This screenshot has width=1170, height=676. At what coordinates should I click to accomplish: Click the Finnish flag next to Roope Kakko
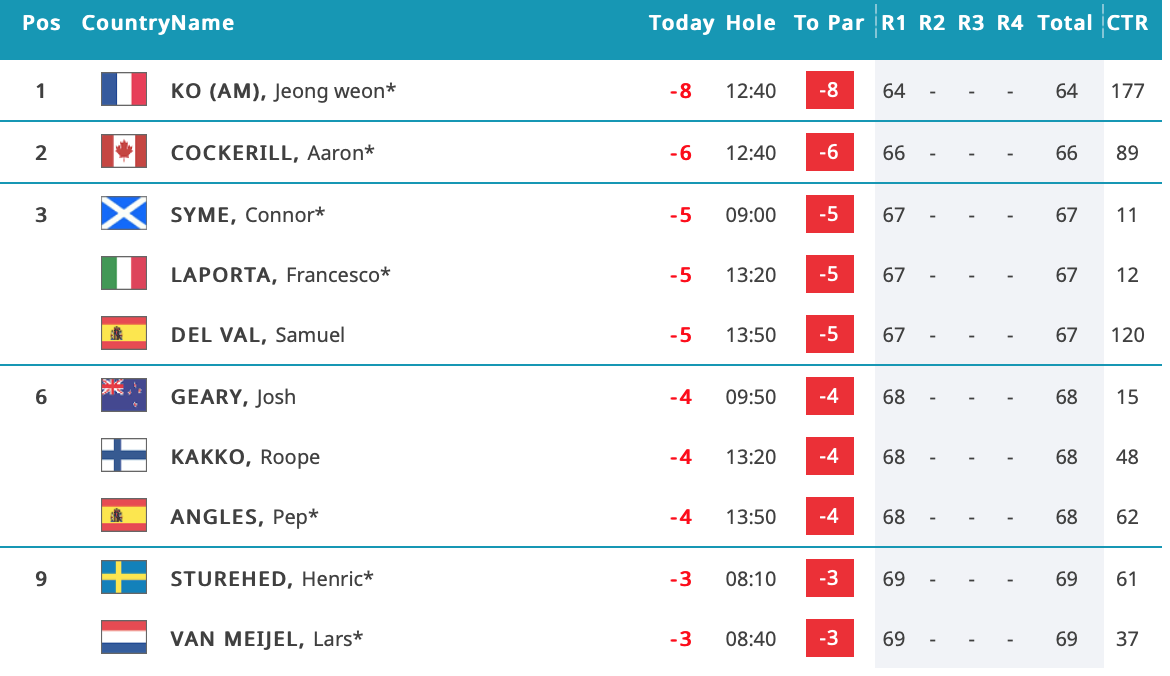124,456
